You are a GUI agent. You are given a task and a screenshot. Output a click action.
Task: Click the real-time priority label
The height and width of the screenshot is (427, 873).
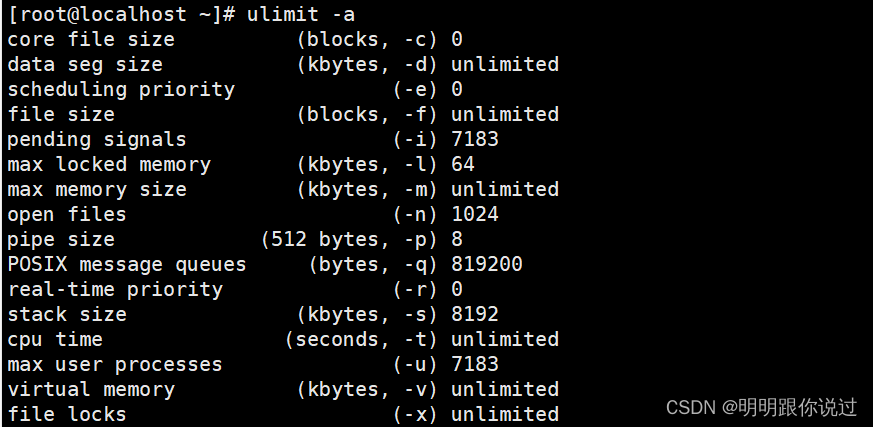[x=115, y=289]
